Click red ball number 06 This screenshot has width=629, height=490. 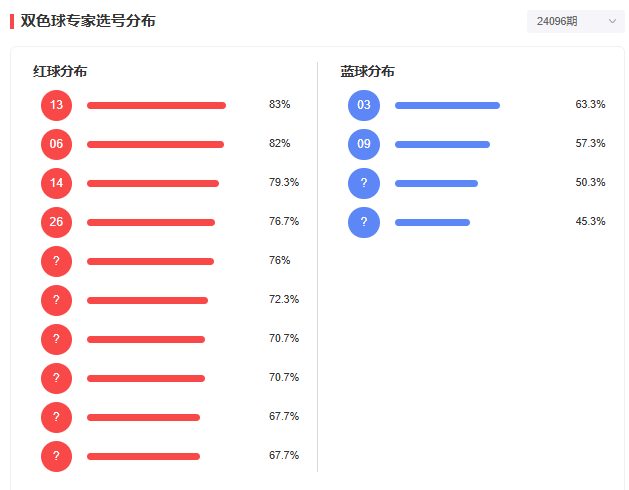[x=57, y=144]
